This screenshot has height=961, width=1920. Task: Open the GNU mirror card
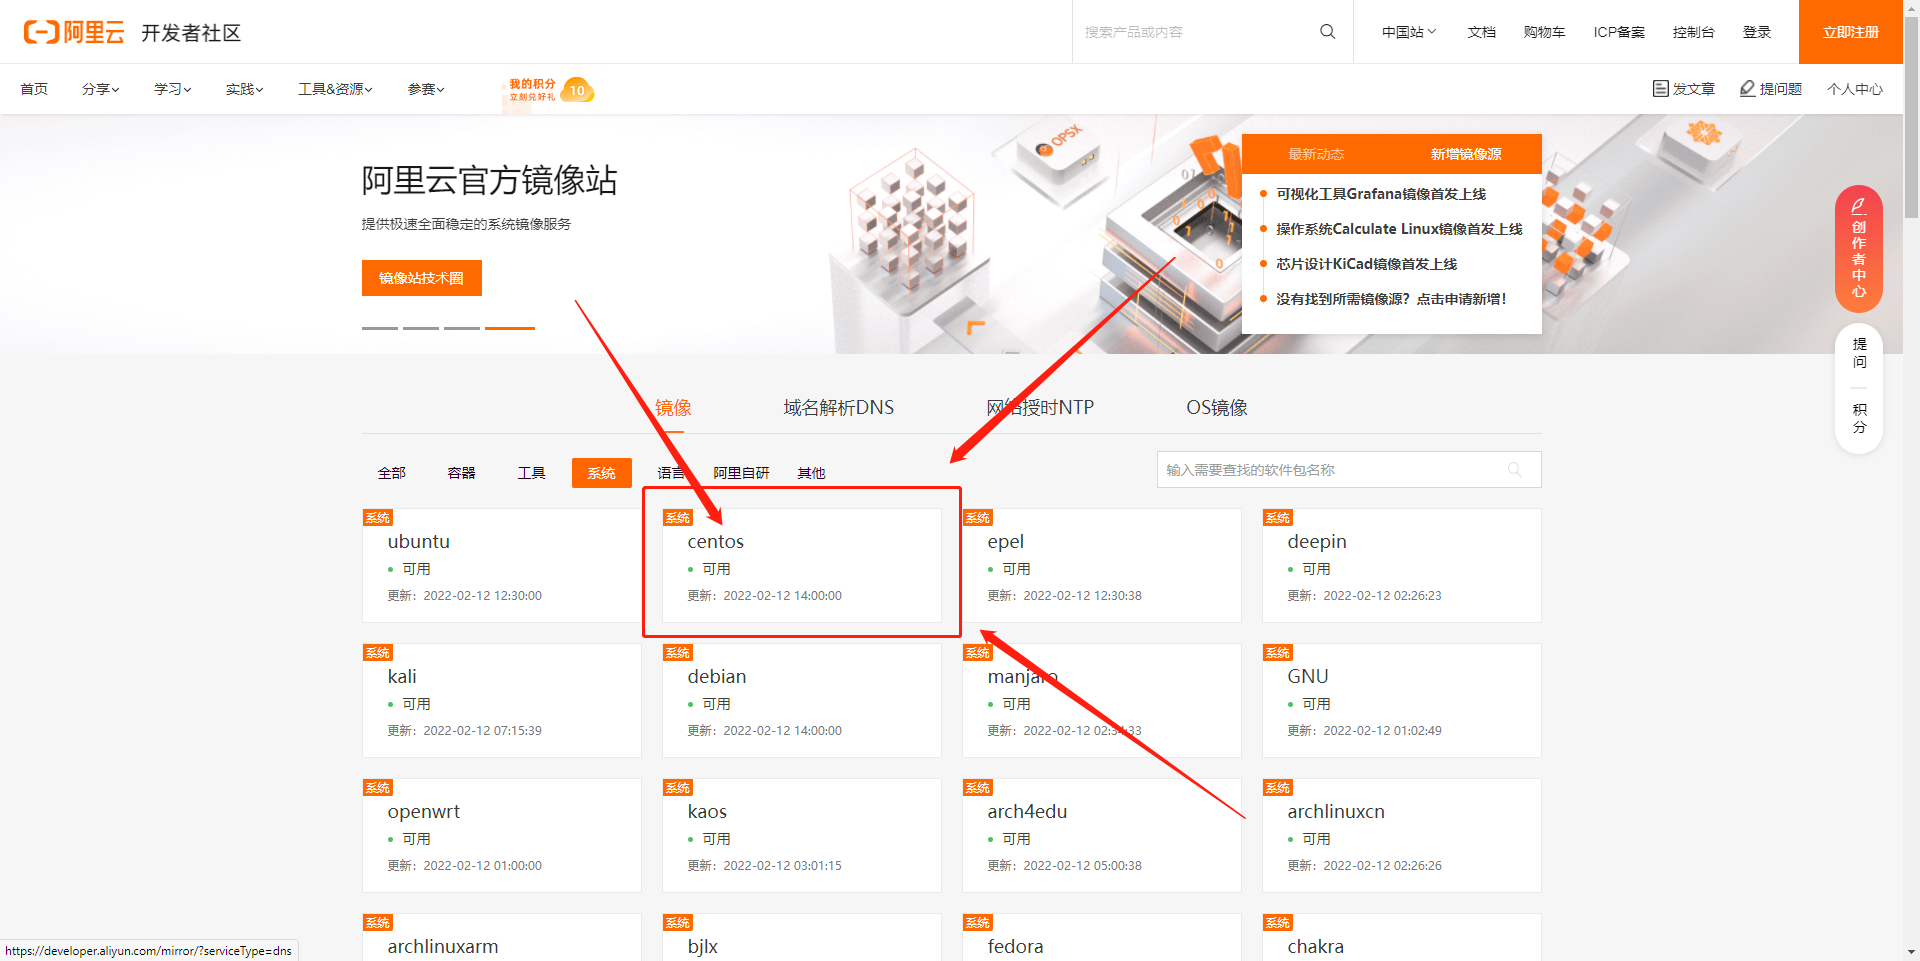coord(1401,701)
